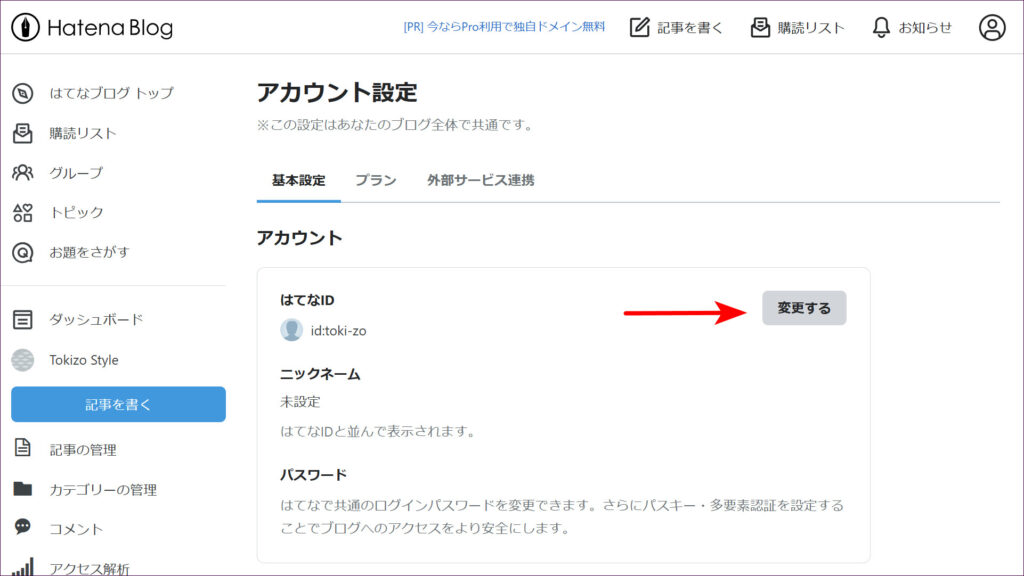
Task: Open the user profile avatar icon
Action: 991,28
